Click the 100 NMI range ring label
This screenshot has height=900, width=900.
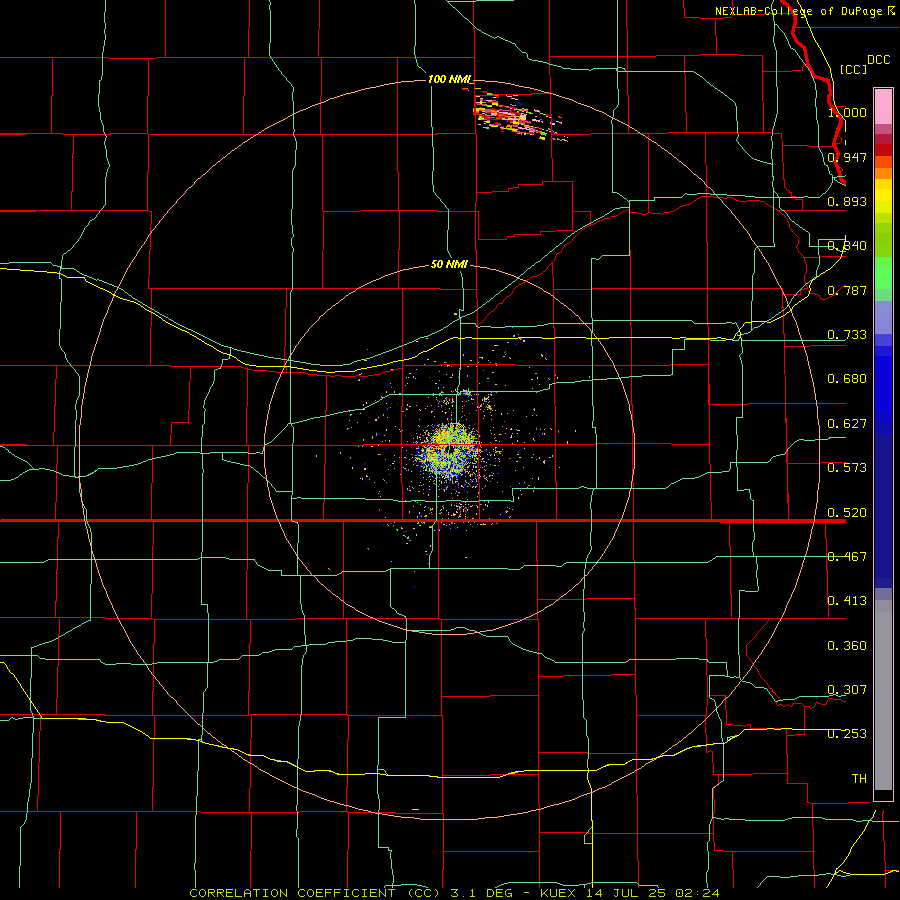(x=449, y=79)
